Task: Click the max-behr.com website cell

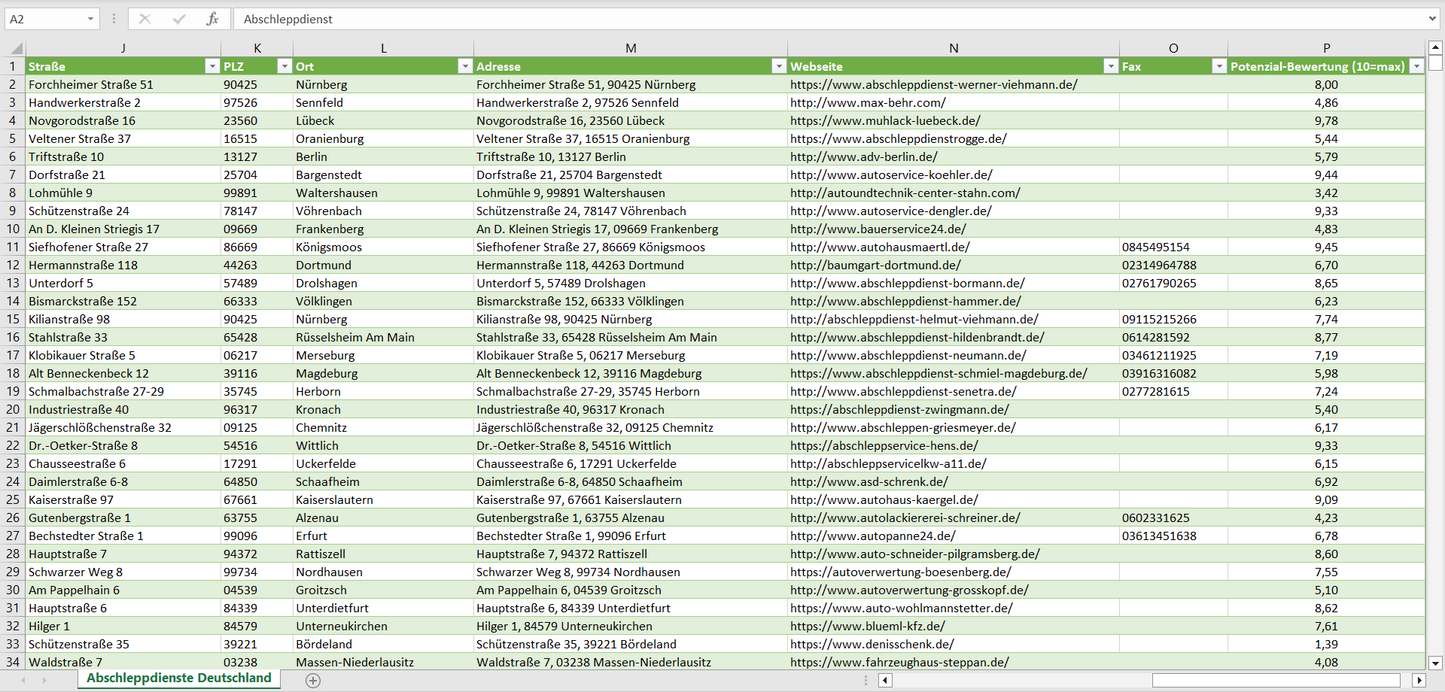Action: tap(867, 103)
